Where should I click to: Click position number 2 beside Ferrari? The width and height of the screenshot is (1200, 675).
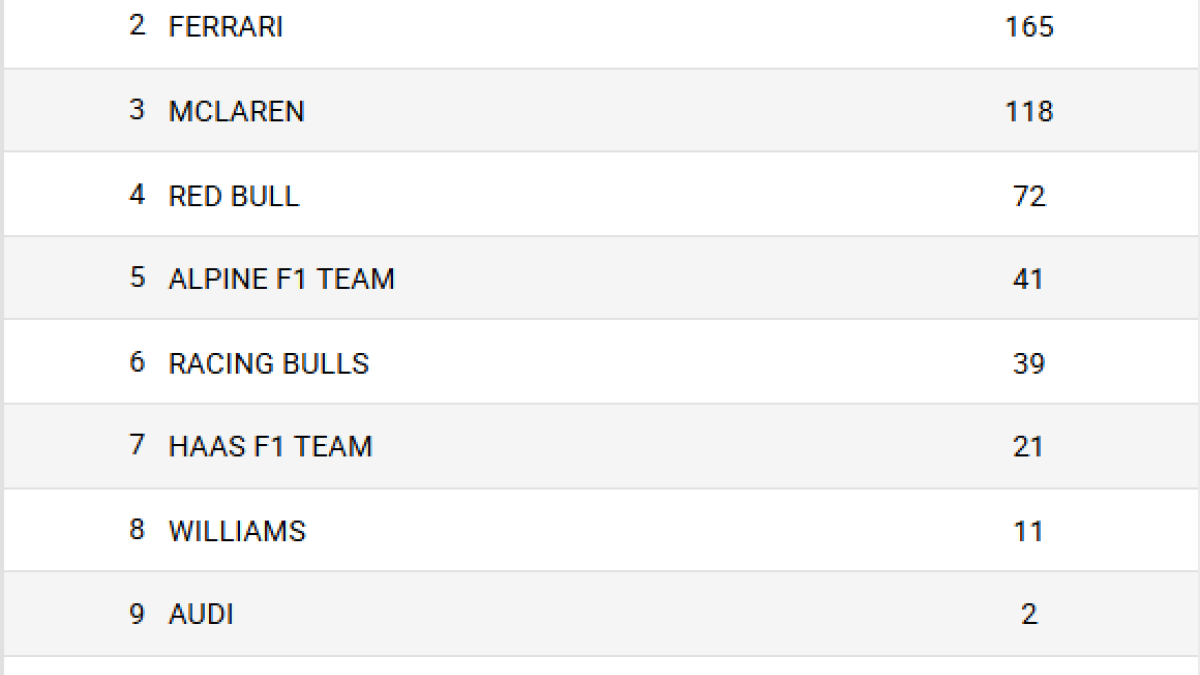coord(137,27)
